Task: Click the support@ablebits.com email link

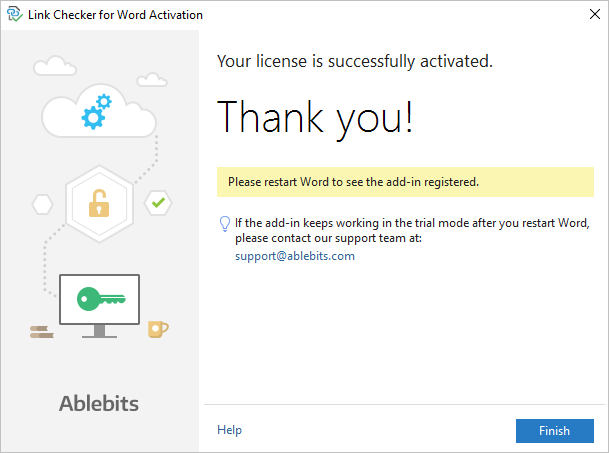Action: click(x=295, y=256)
